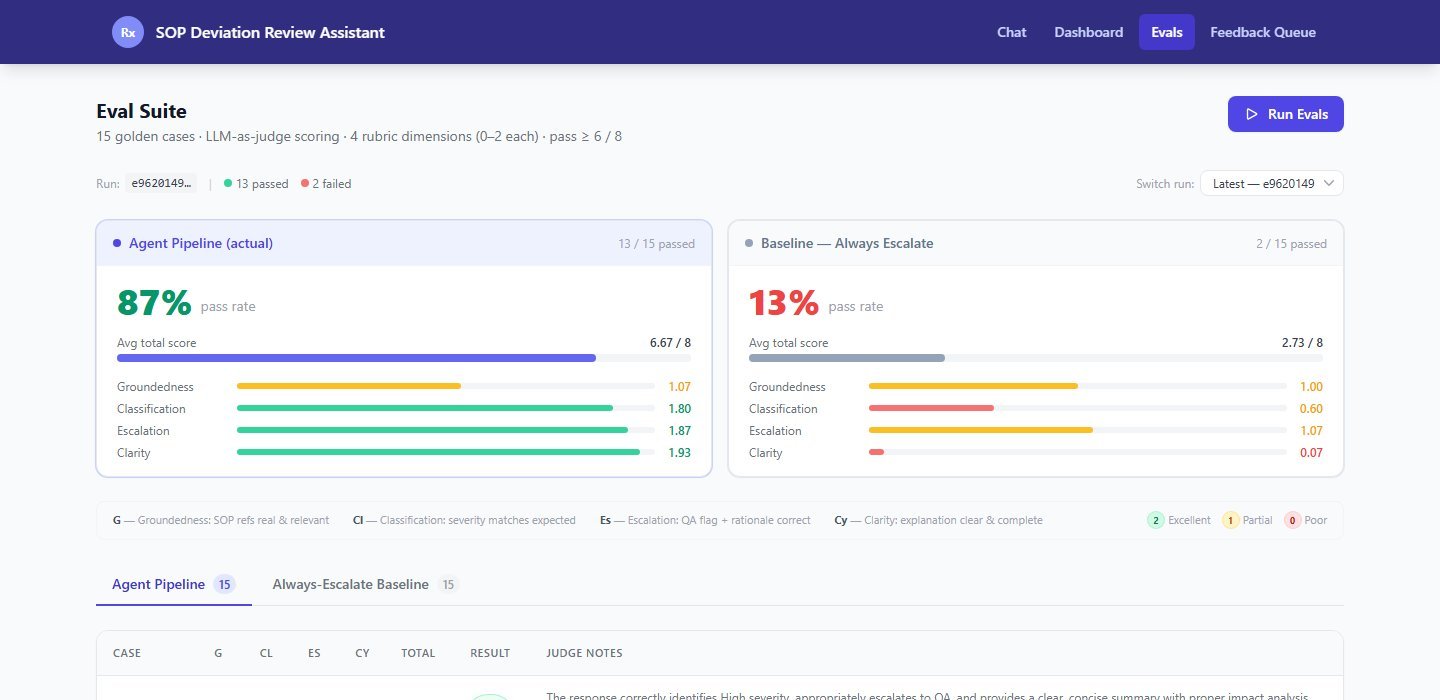Click the ES column header
This screenshot has width=1440, height=700.
(314, 653)
